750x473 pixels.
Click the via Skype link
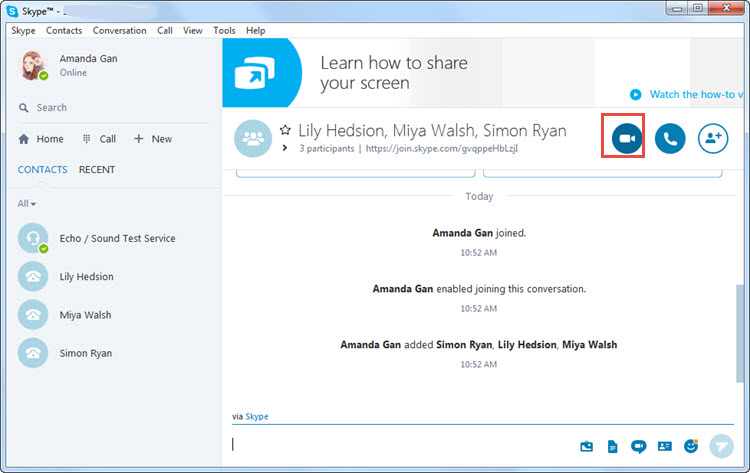(257, 417)
